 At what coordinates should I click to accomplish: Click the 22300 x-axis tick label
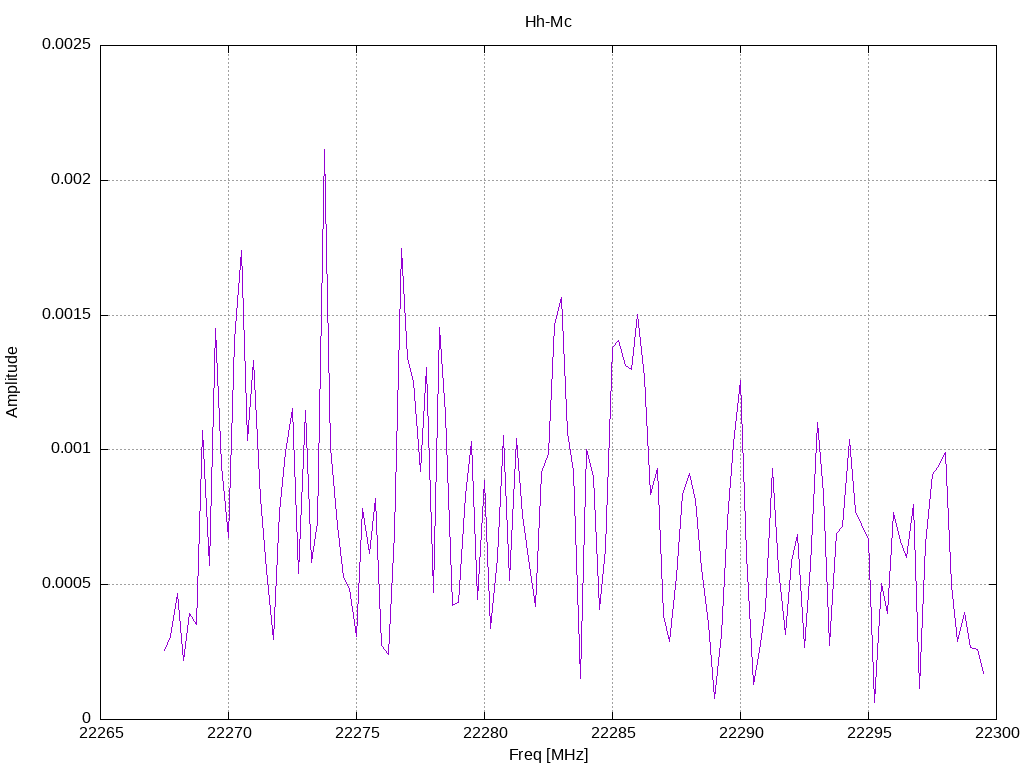coord(997,733)
